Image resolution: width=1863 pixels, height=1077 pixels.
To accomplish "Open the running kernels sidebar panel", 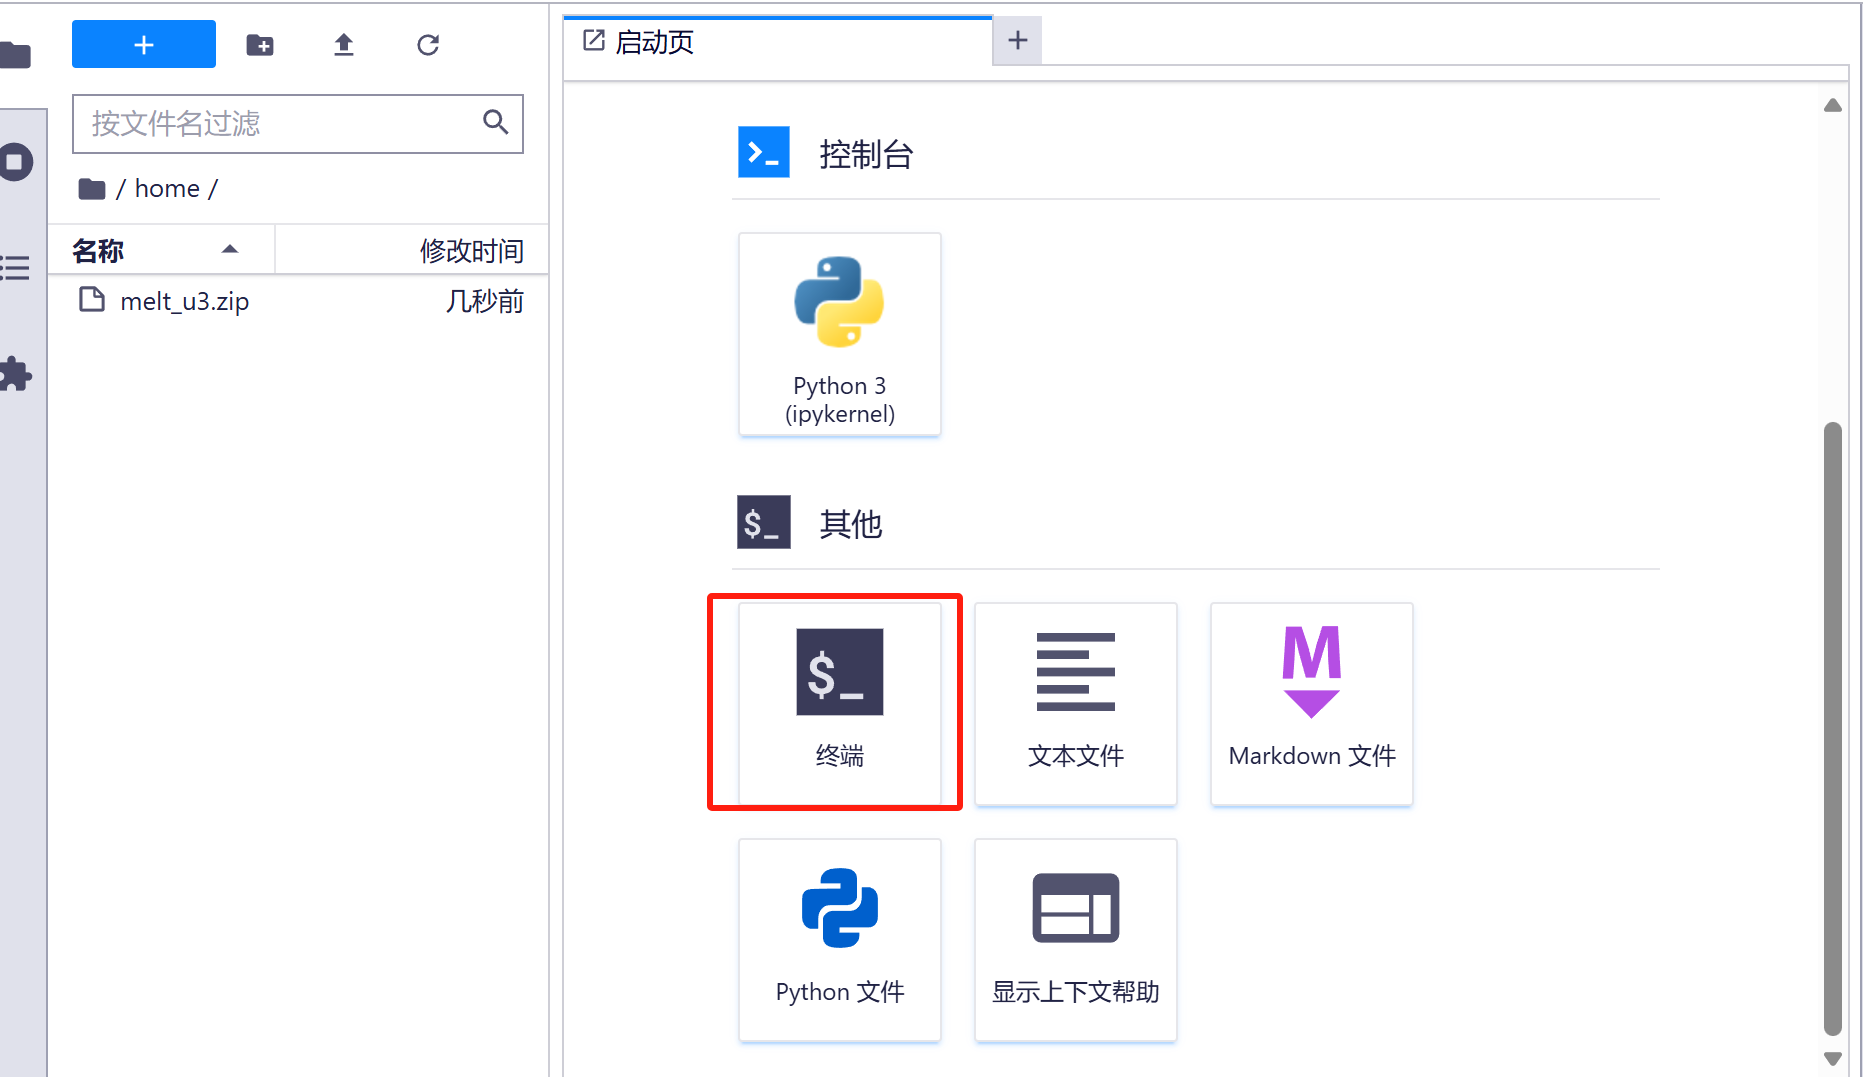I will coord(16,162).
